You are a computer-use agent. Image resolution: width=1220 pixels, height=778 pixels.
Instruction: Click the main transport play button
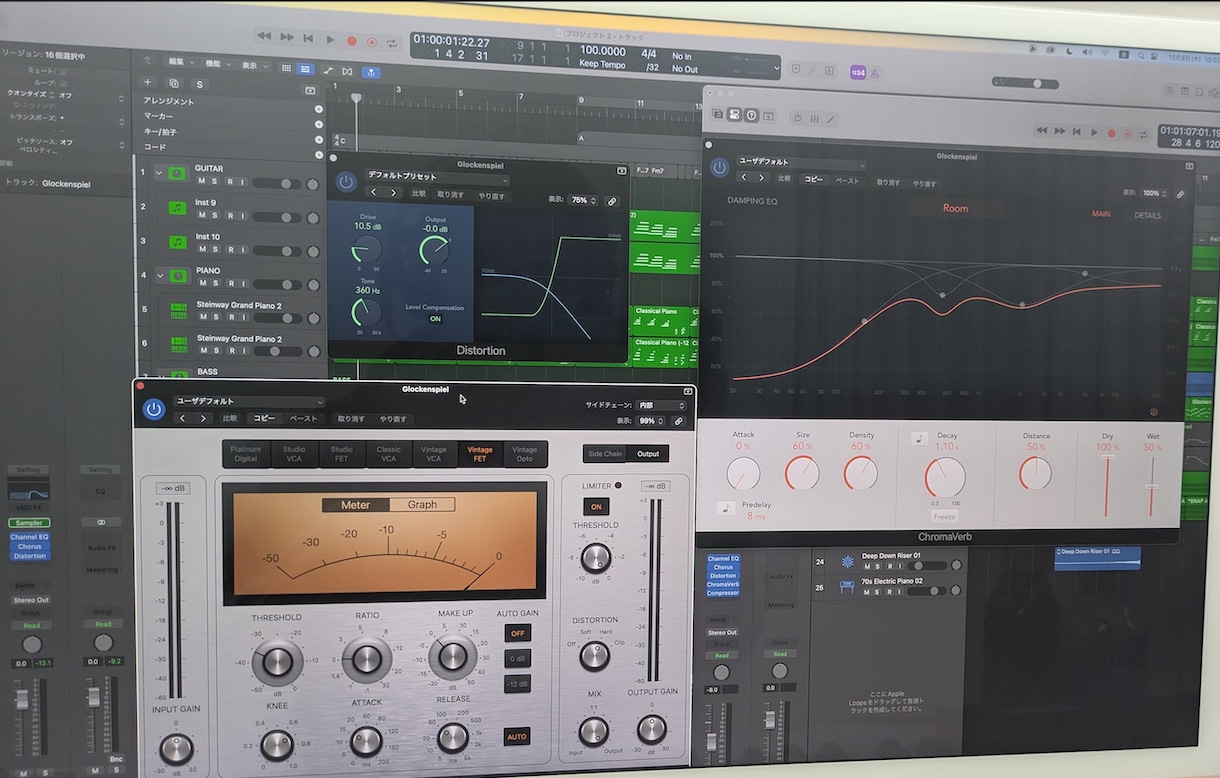click(330, 39)
